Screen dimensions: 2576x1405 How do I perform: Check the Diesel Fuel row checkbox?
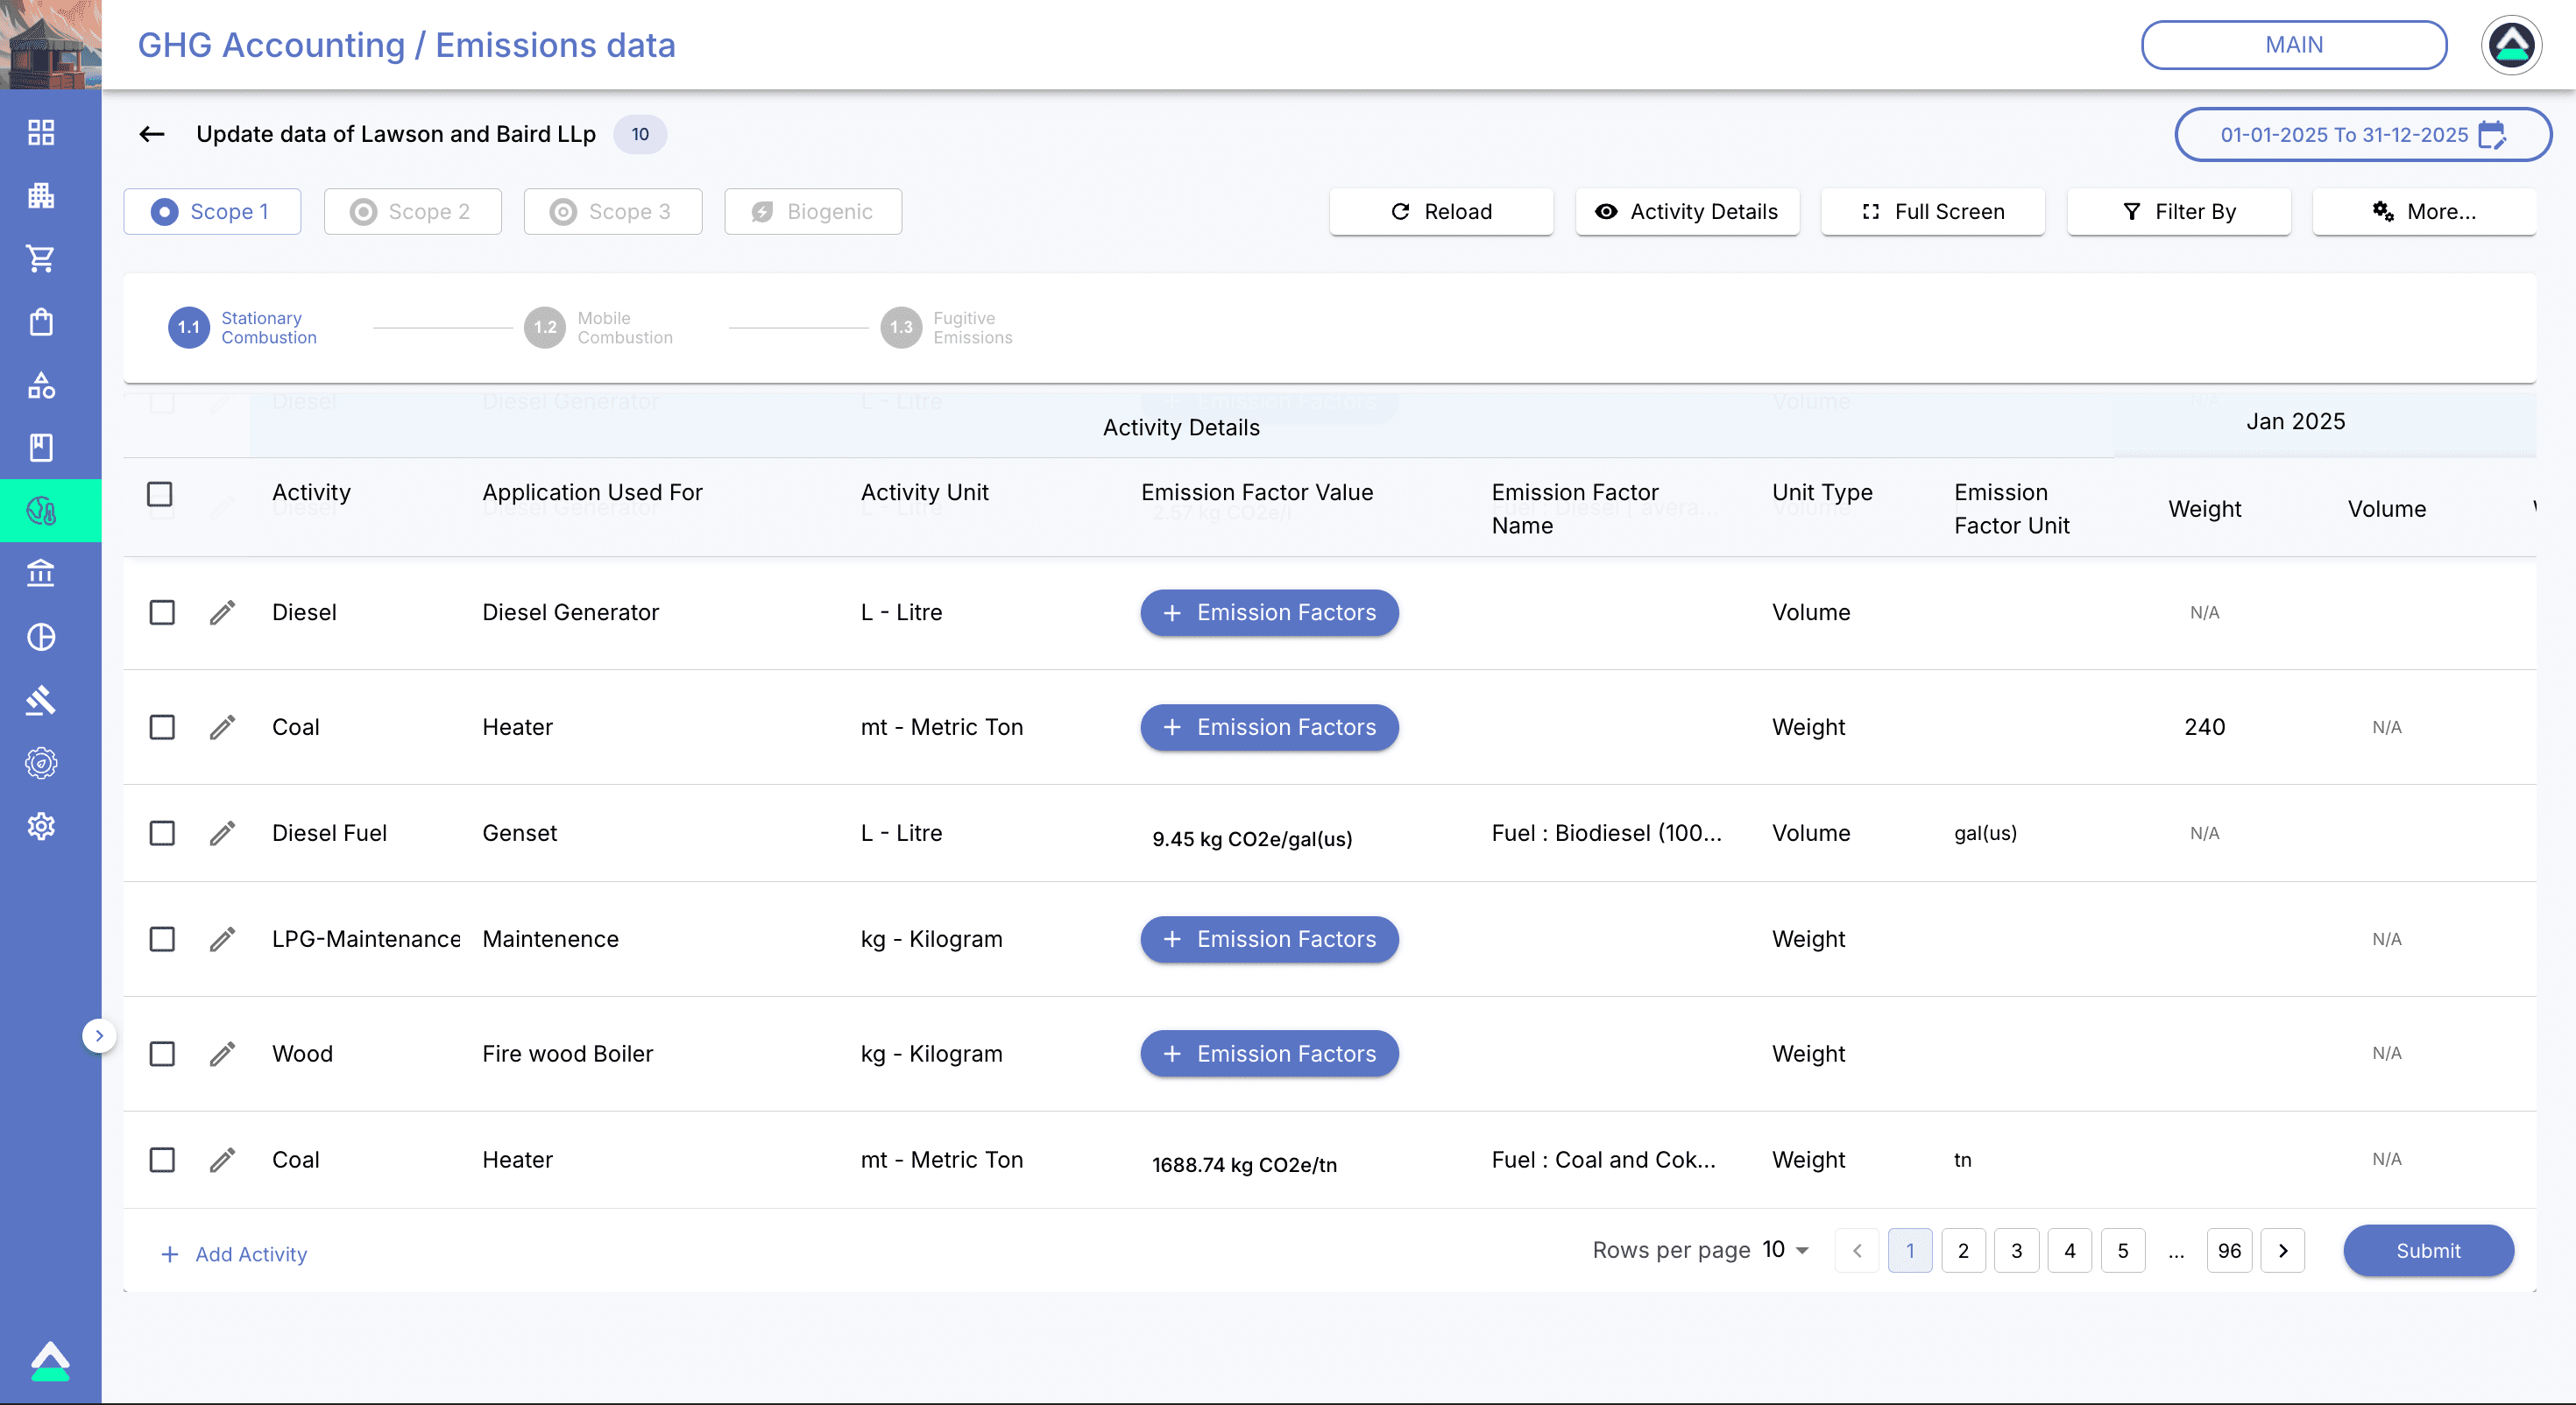pyautogui.click(x=162, y=833)
